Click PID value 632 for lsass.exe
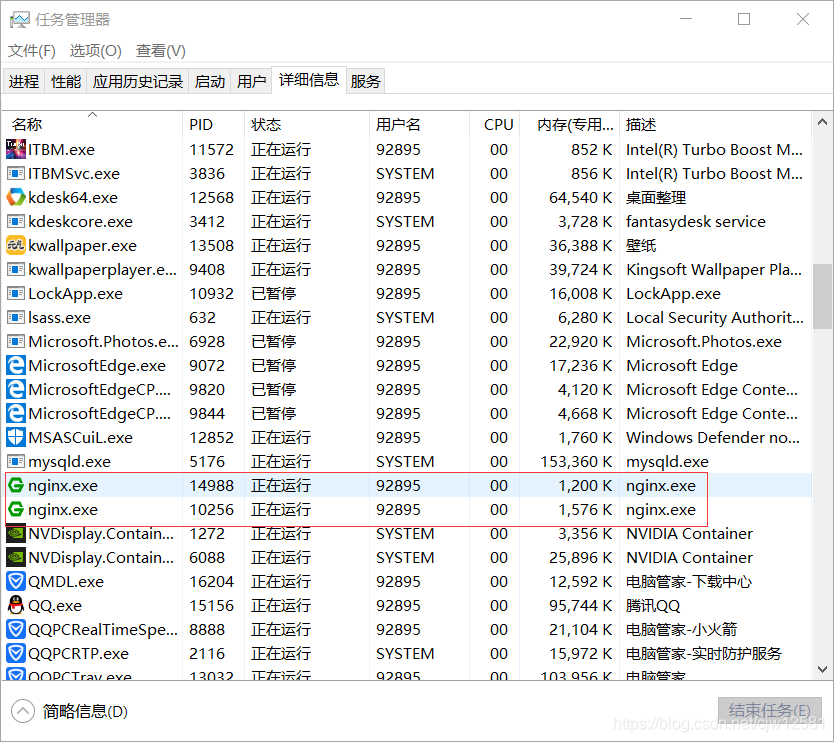Screen dimensions: 834x742 [203, 318]
